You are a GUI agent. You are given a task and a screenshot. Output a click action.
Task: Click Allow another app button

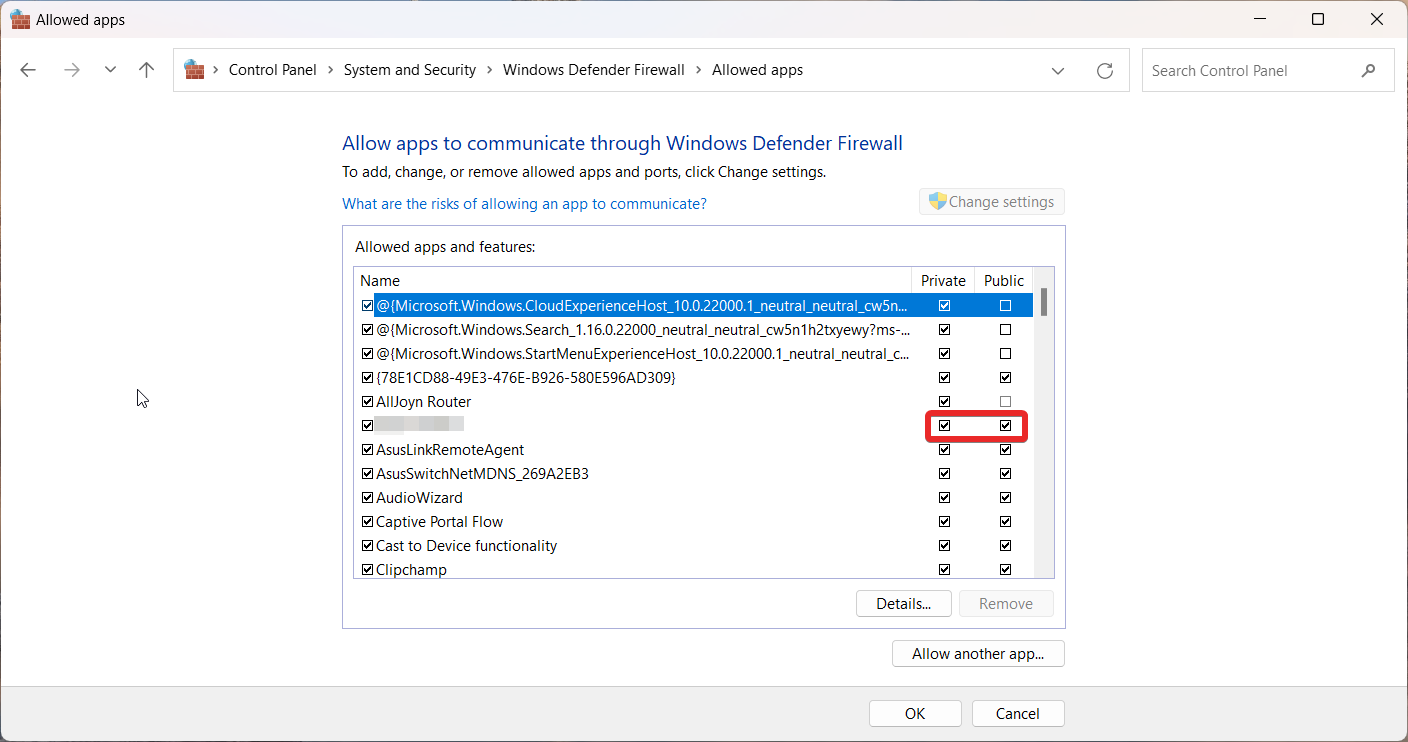click(x=978, y=654)
